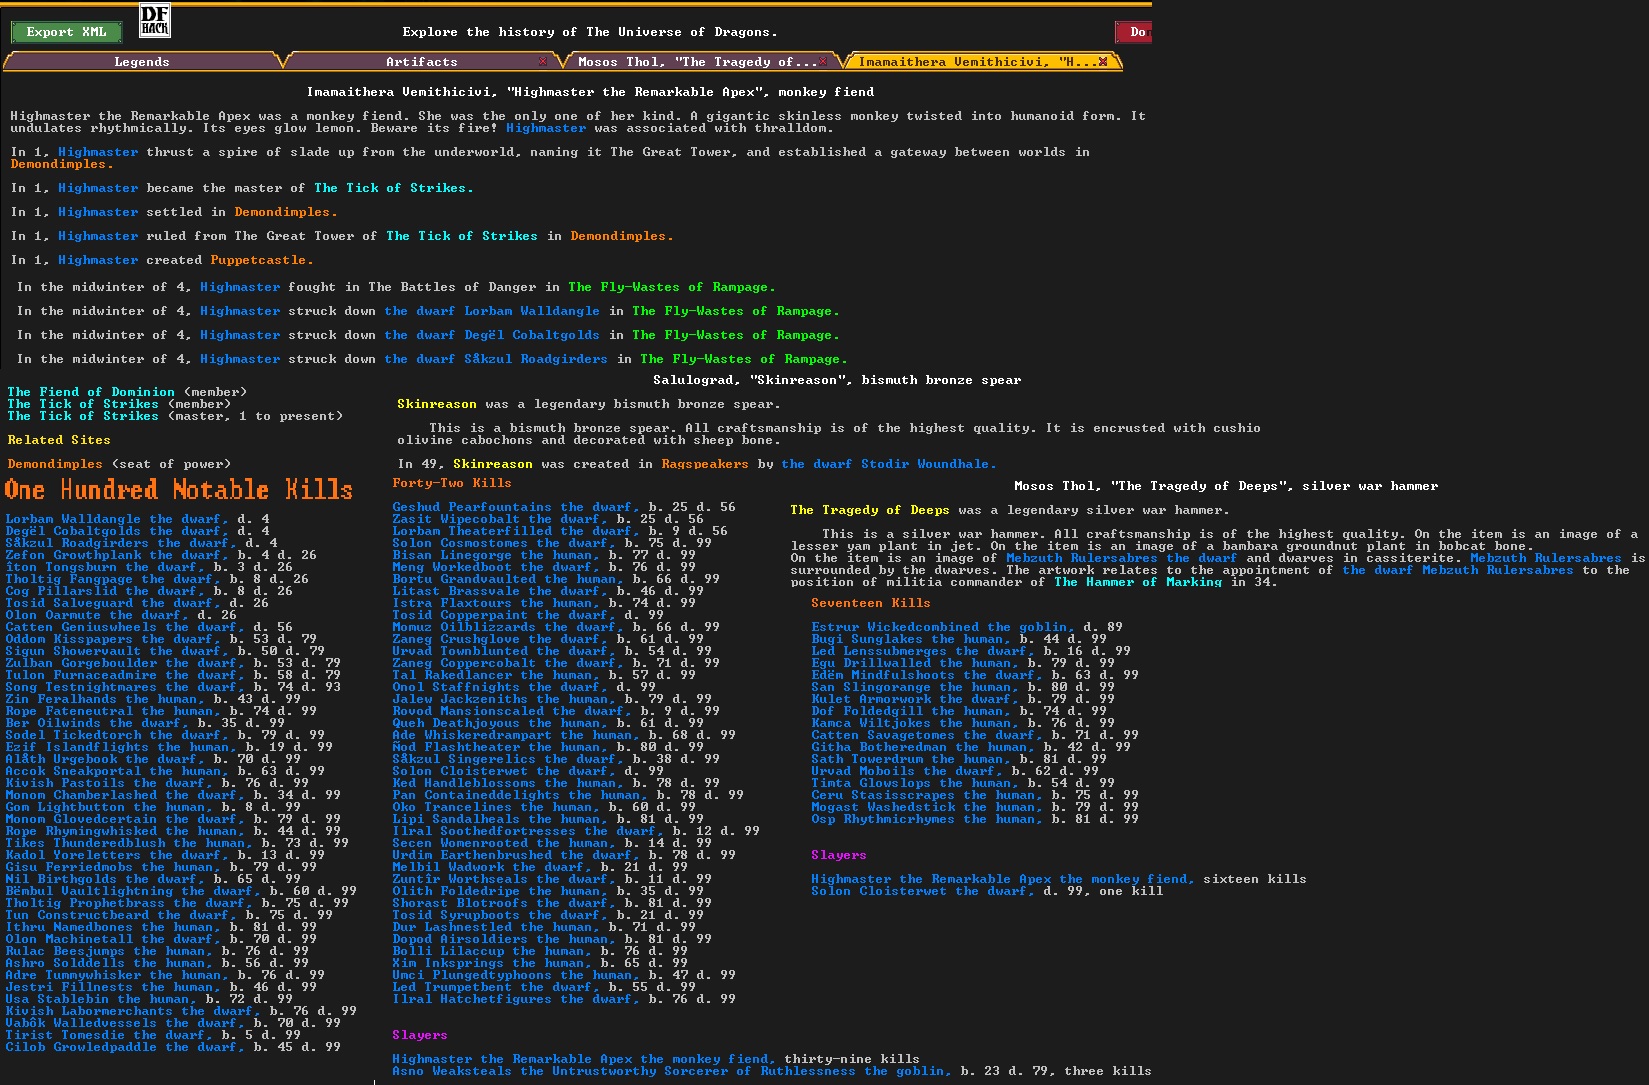Viewport: 1649px width, 1085px height.
Task: Switch to the Artifacts tab
Action: pyautogui.click(x=422, y=62)
